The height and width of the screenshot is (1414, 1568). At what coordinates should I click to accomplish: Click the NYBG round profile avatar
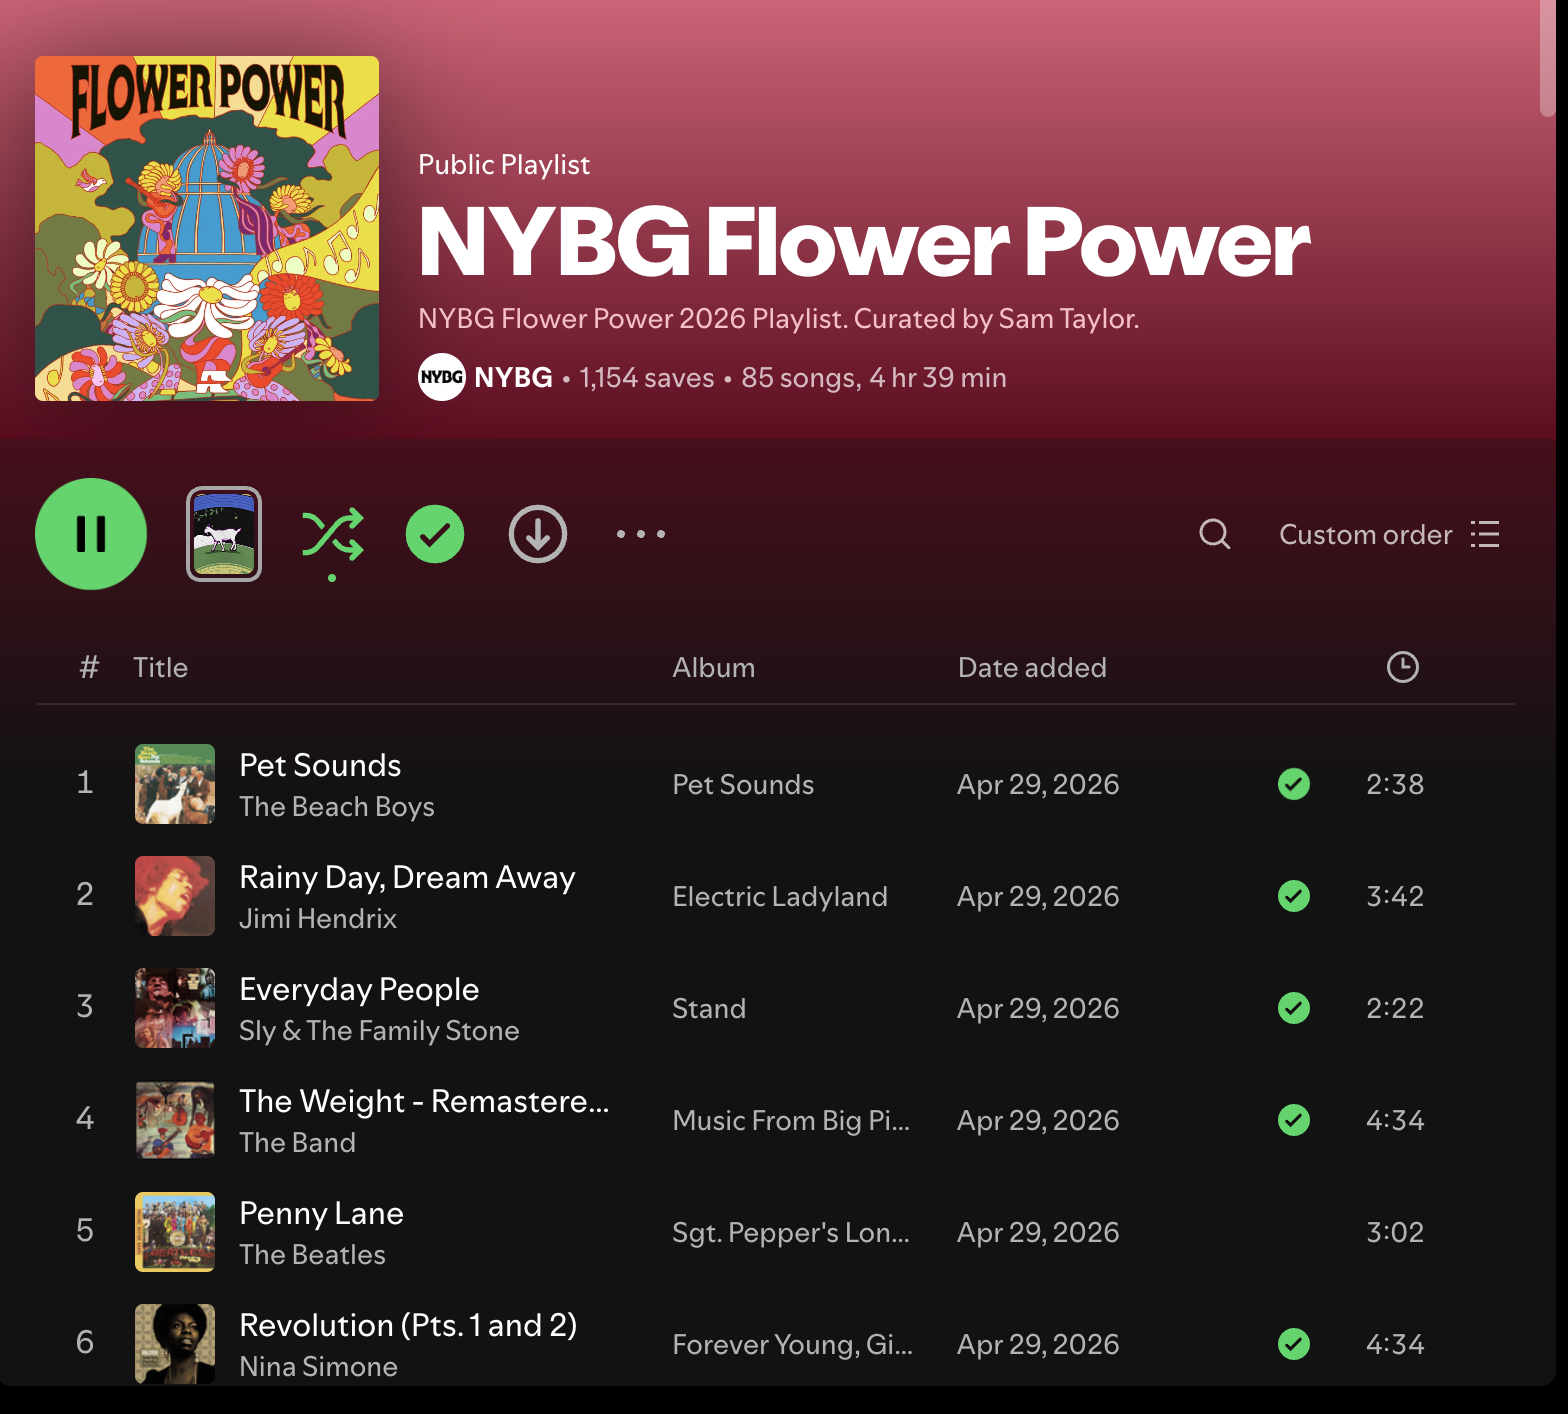[442, 377]
